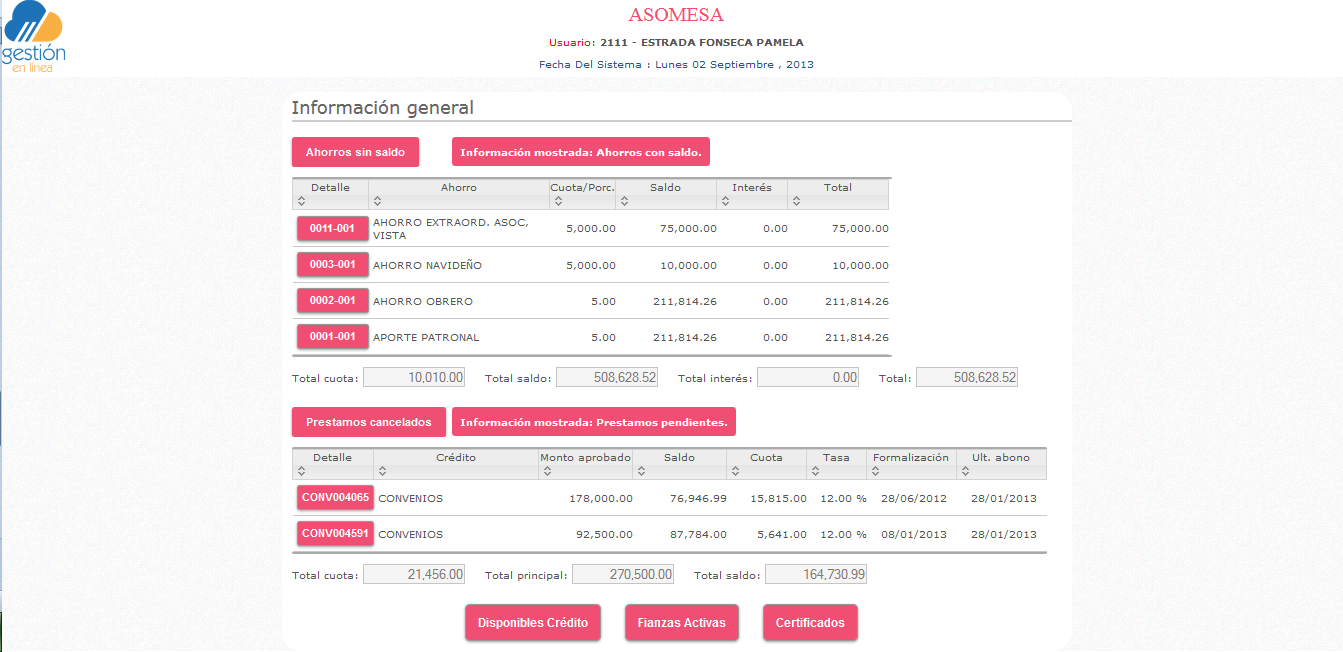Open detail for savings 0011-001
This screenshot has width=1343, height=652.
point(332,228)
